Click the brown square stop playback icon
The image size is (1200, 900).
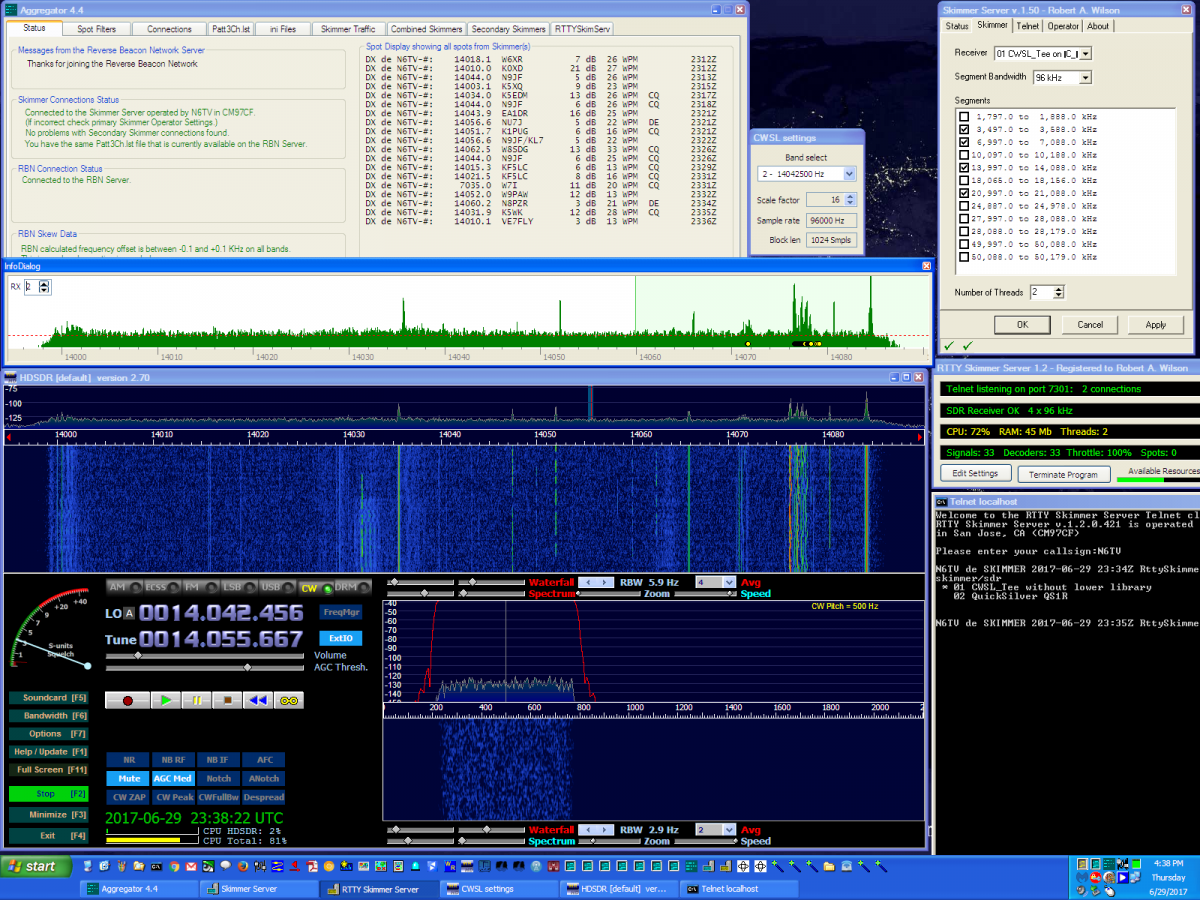227,700
